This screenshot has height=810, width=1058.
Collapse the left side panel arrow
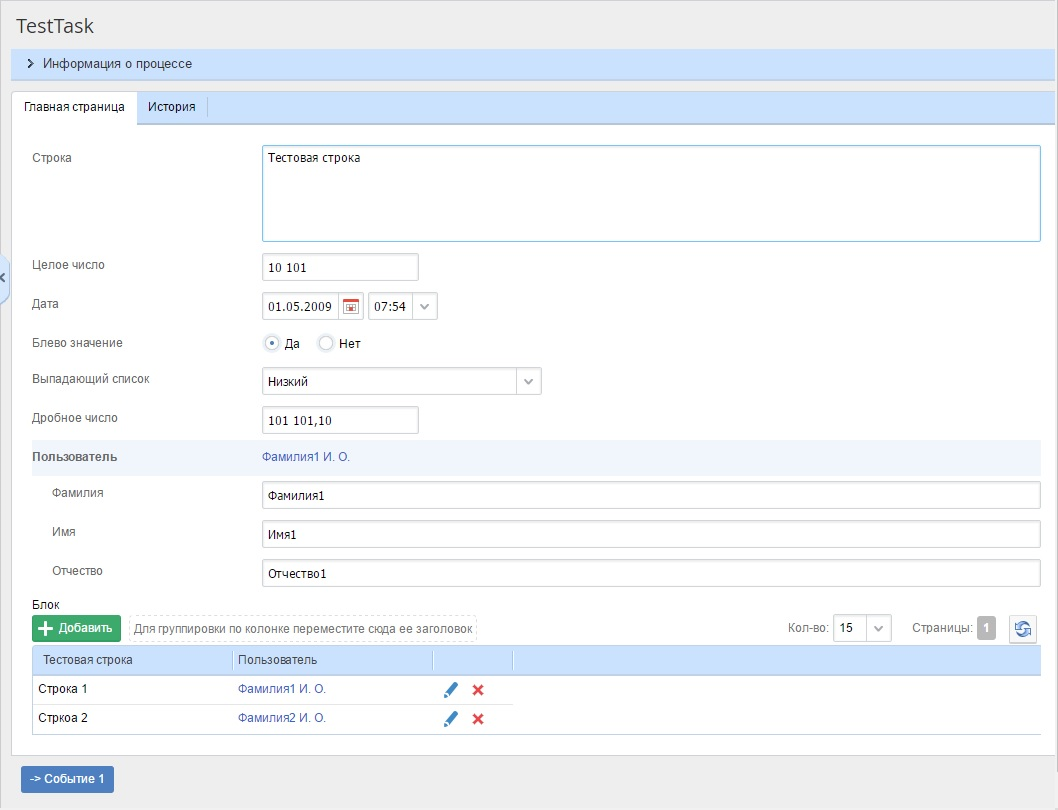point(3,277)
